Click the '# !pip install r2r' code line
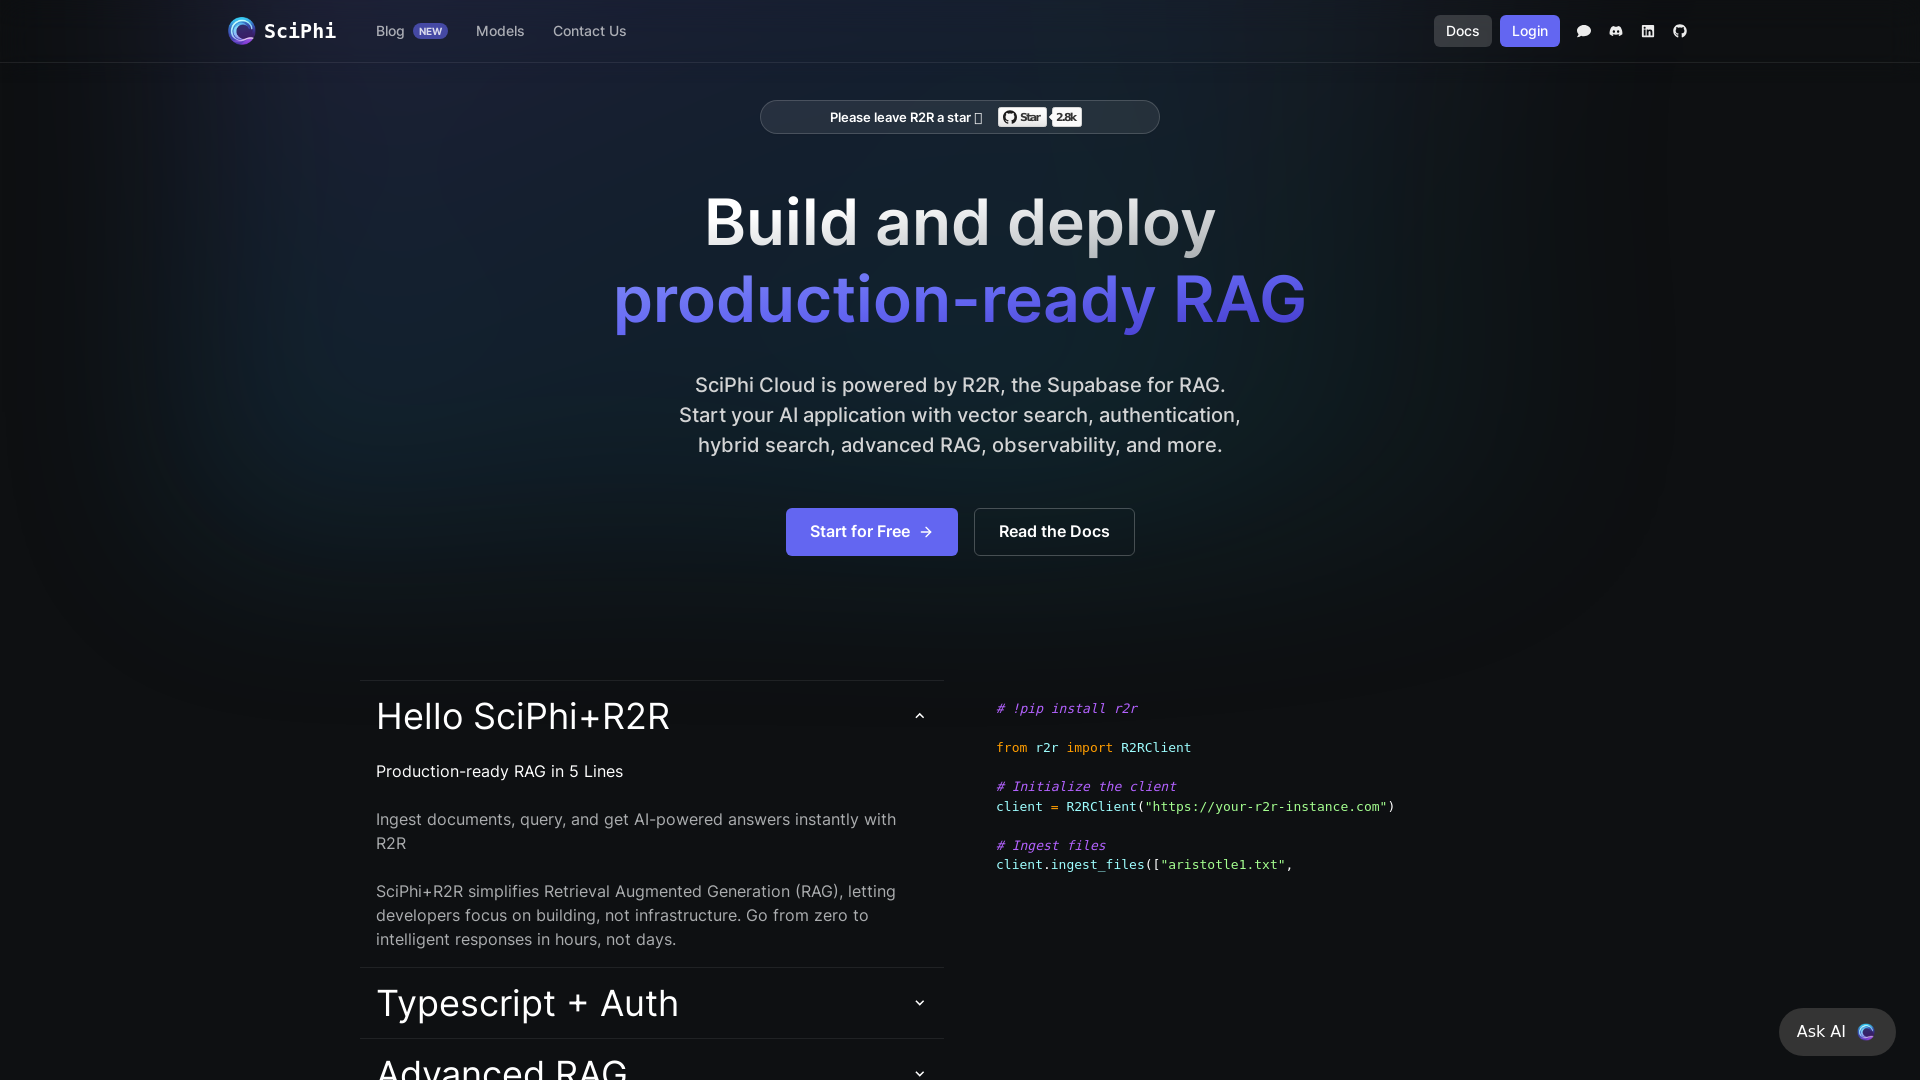 [x=1066, y=708]
